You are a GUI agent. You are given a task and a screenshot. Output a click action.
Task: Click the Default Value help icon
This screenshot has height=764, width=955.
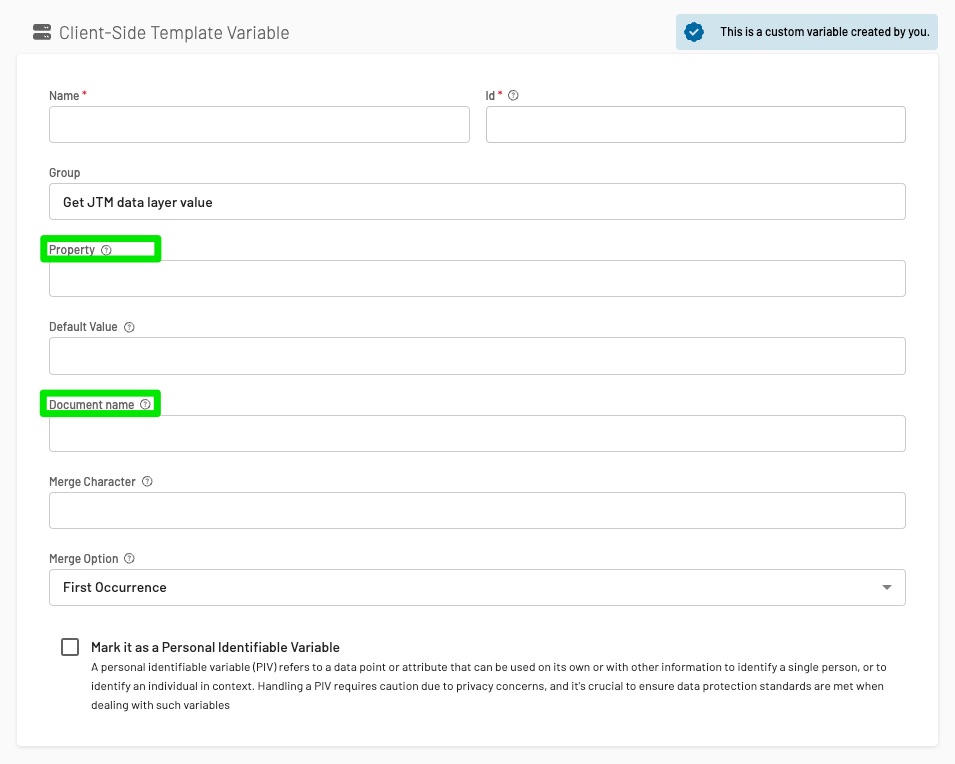tap(129, 327)
